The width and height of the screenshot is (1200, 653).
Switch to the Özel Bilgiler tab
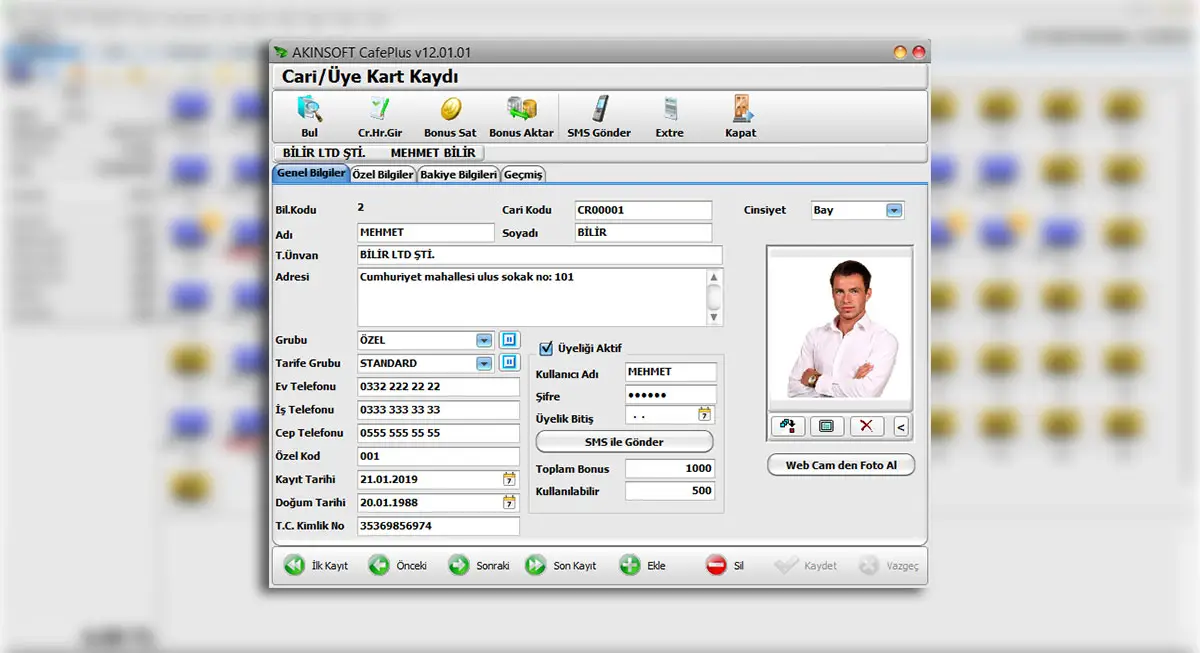pos(383,174)
